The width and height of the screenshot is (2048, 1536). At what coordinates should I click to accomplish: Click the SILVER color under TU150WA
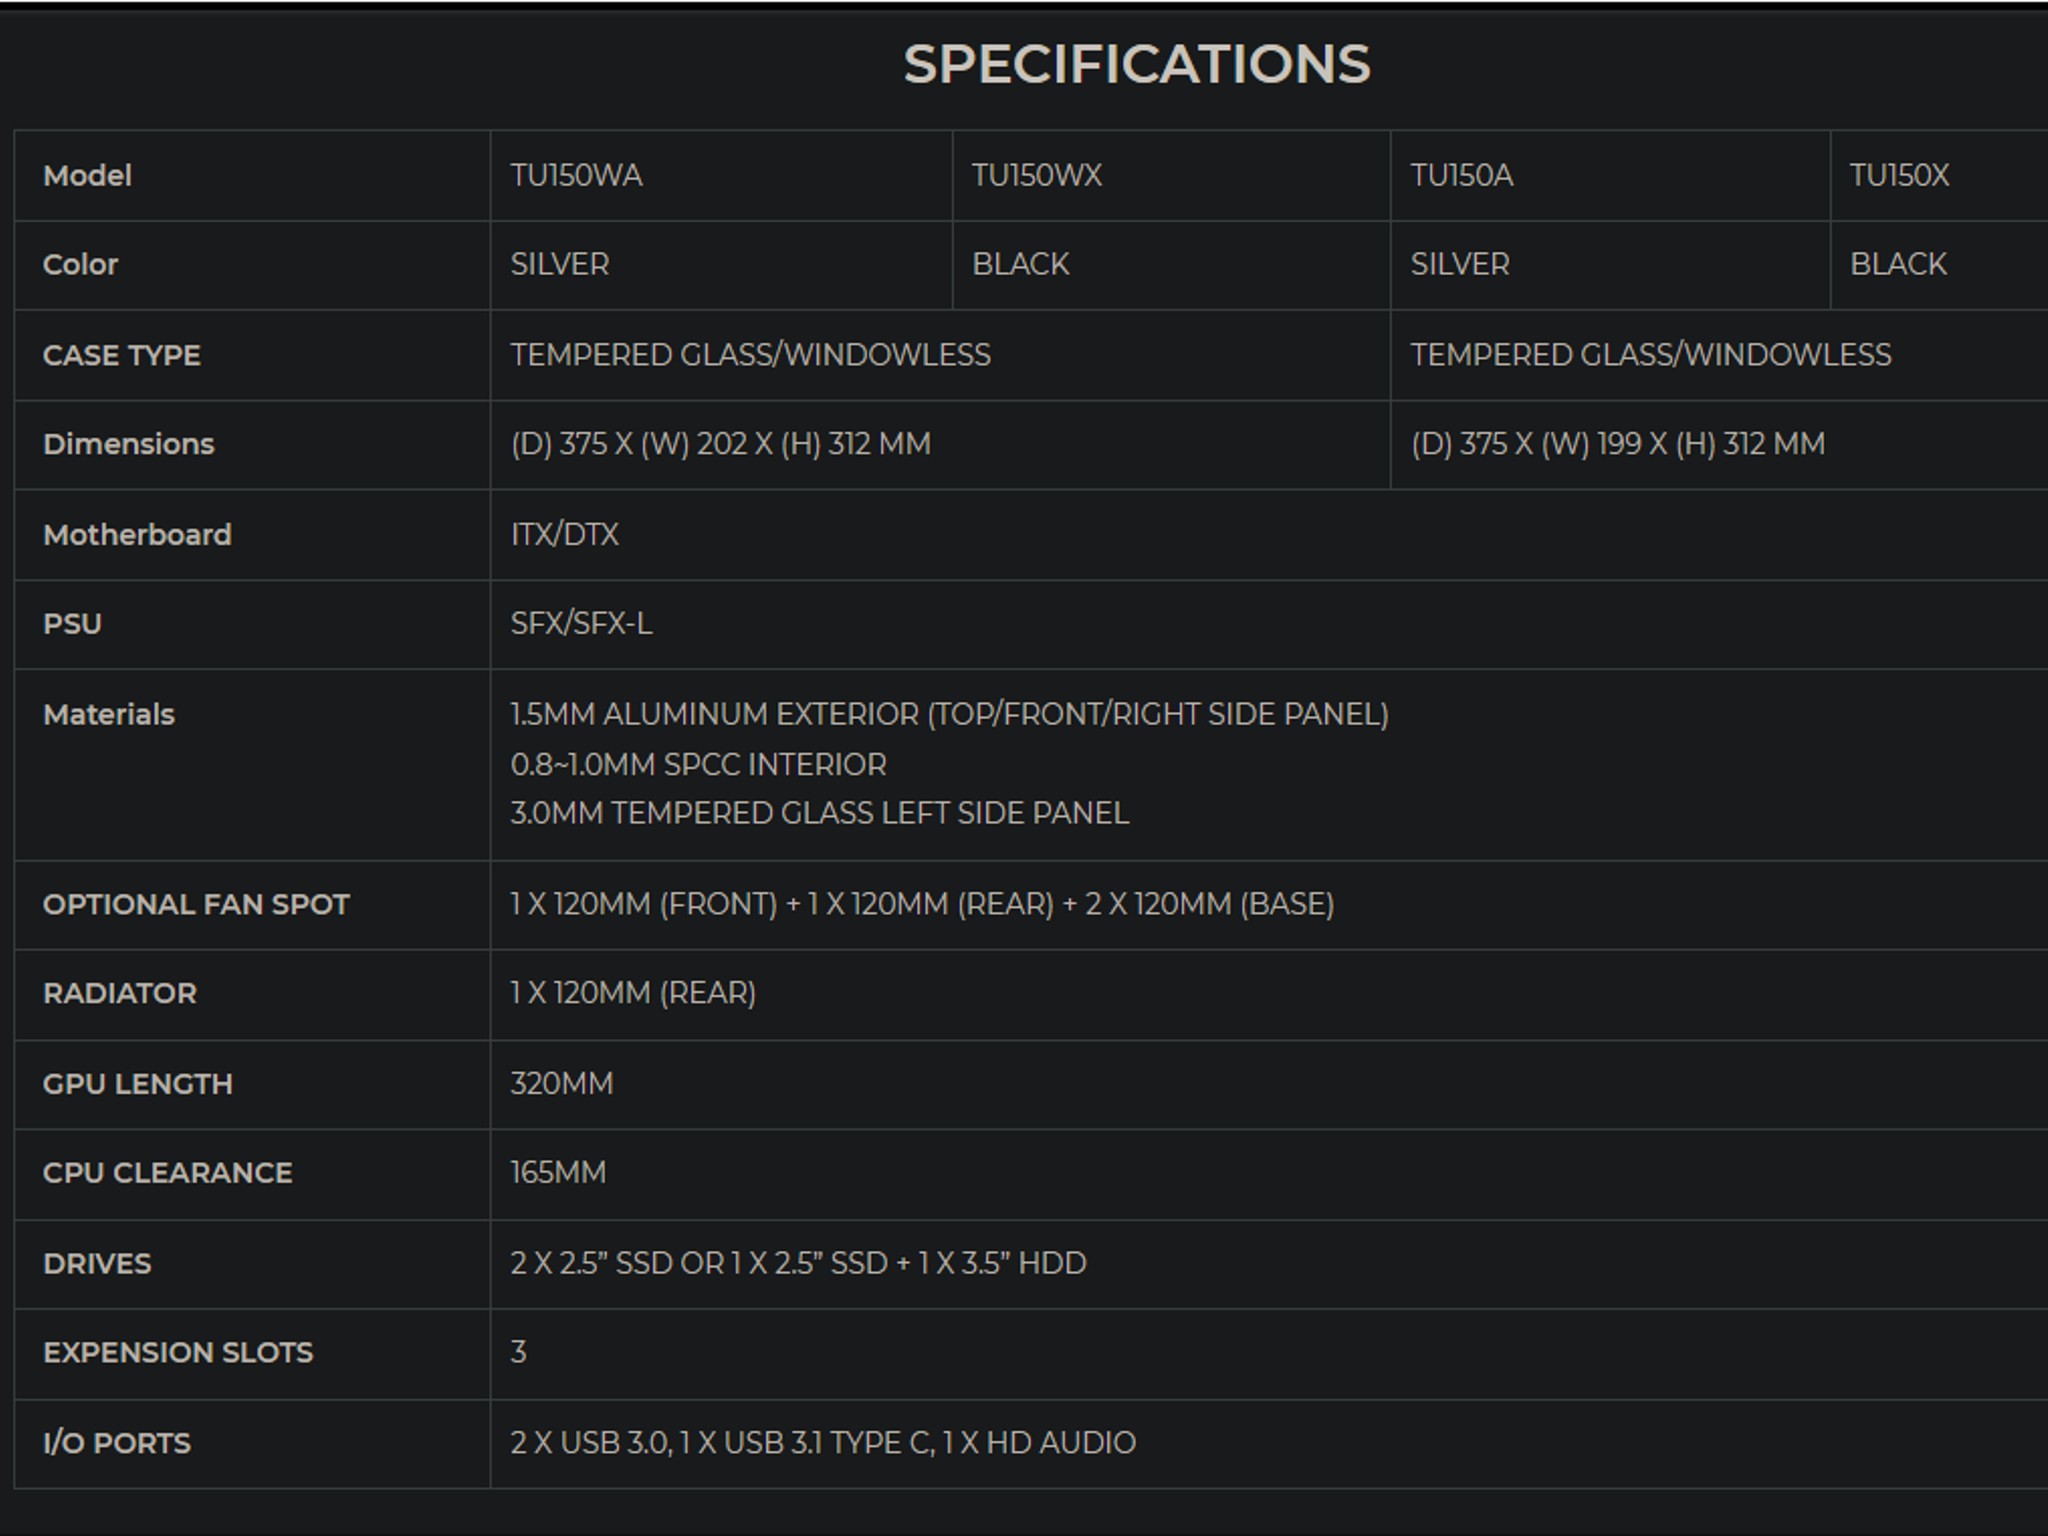pyautogui.click(x=560, y=264)
